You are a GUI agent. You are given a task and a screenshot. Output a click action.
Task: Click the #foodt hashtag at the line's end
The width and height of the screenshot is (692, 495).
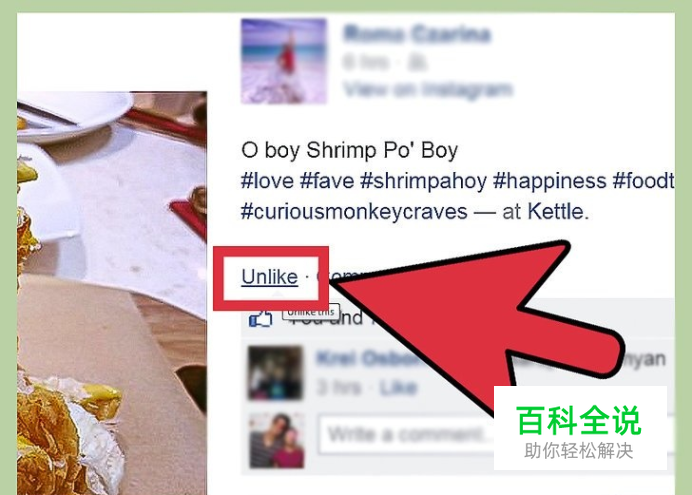tap(643, 181)
